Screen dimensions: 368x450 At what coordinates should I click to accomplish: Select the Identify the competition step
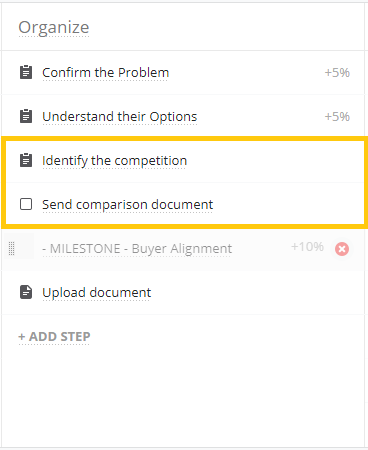(x=114, y=160)
